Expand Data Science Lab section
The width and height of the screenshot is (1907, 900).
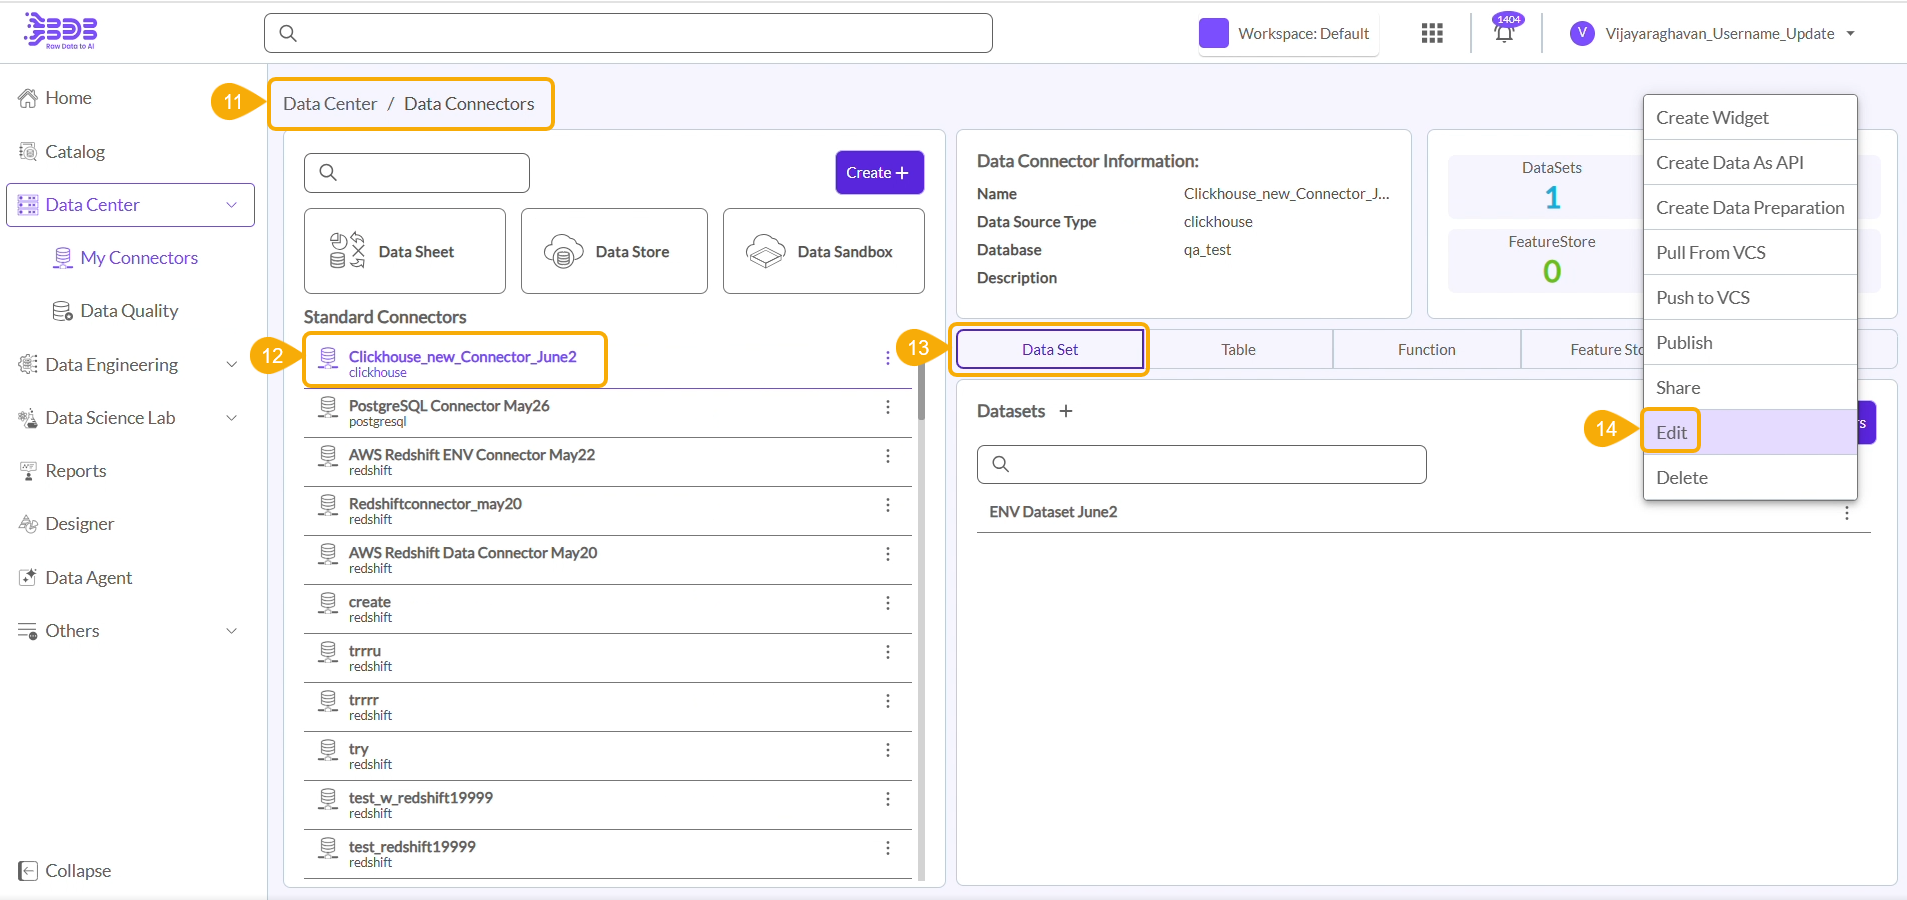[231, 418]
